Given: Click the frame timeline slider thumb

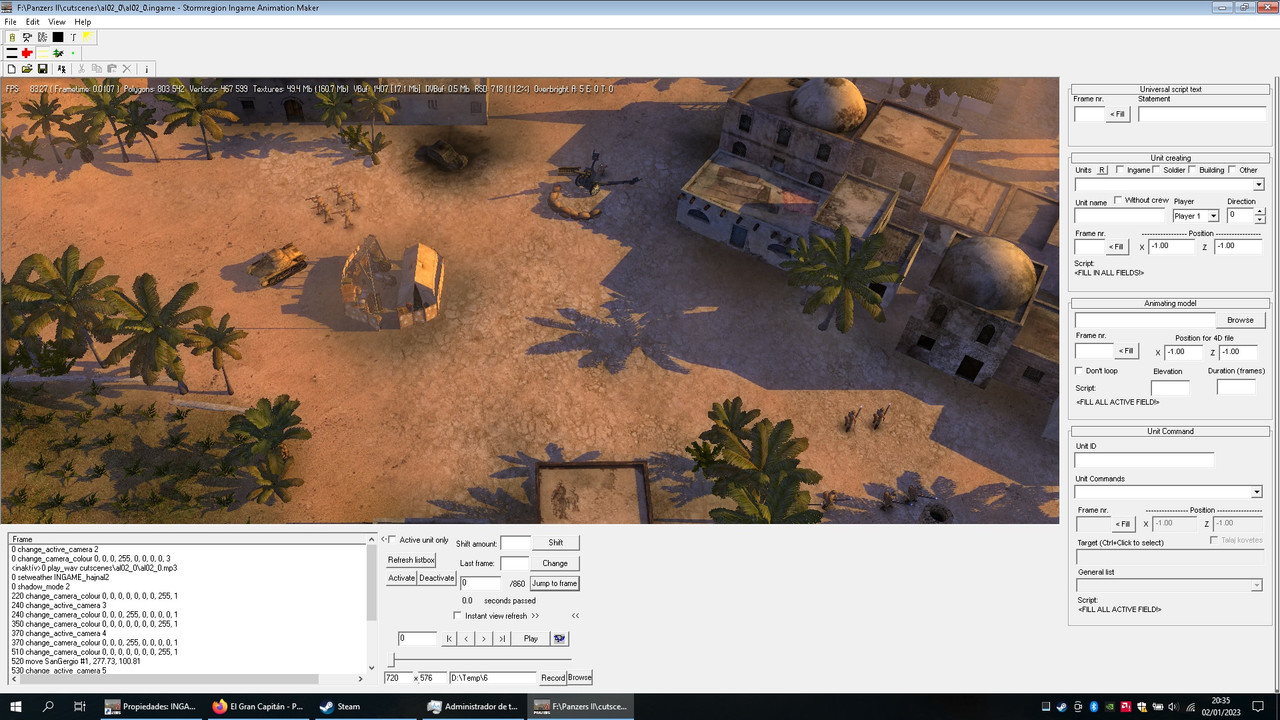Looking at the screenshot, I should tap(392, 660).
